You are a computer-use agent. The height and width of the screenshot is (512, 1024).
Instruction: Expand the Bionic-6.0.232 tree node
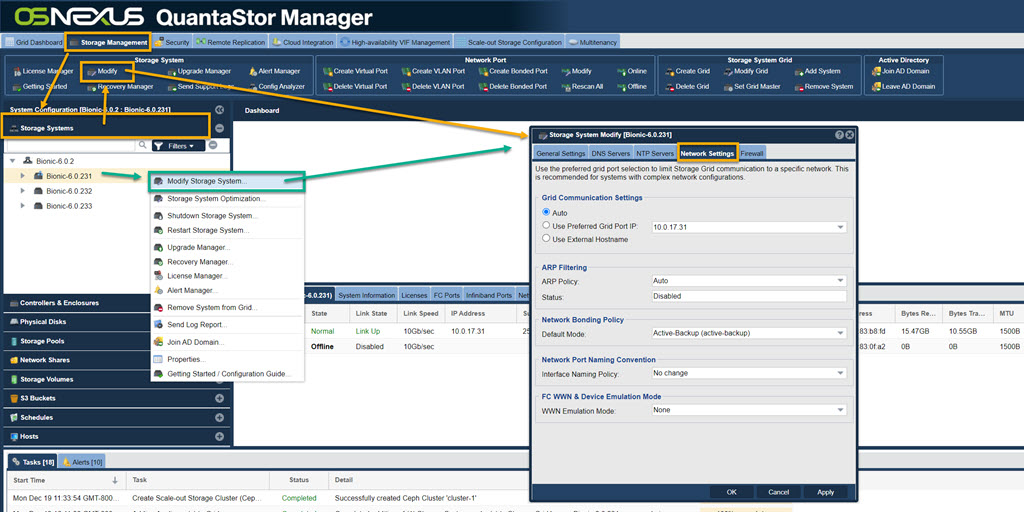(24, 191)
